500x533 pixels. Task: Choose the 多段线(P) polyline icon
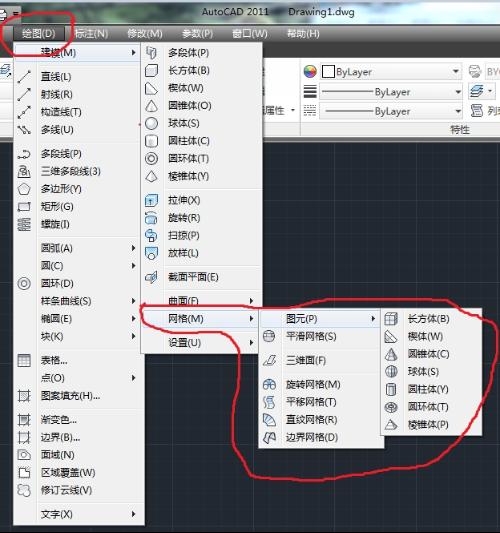[x=24, y=154]
